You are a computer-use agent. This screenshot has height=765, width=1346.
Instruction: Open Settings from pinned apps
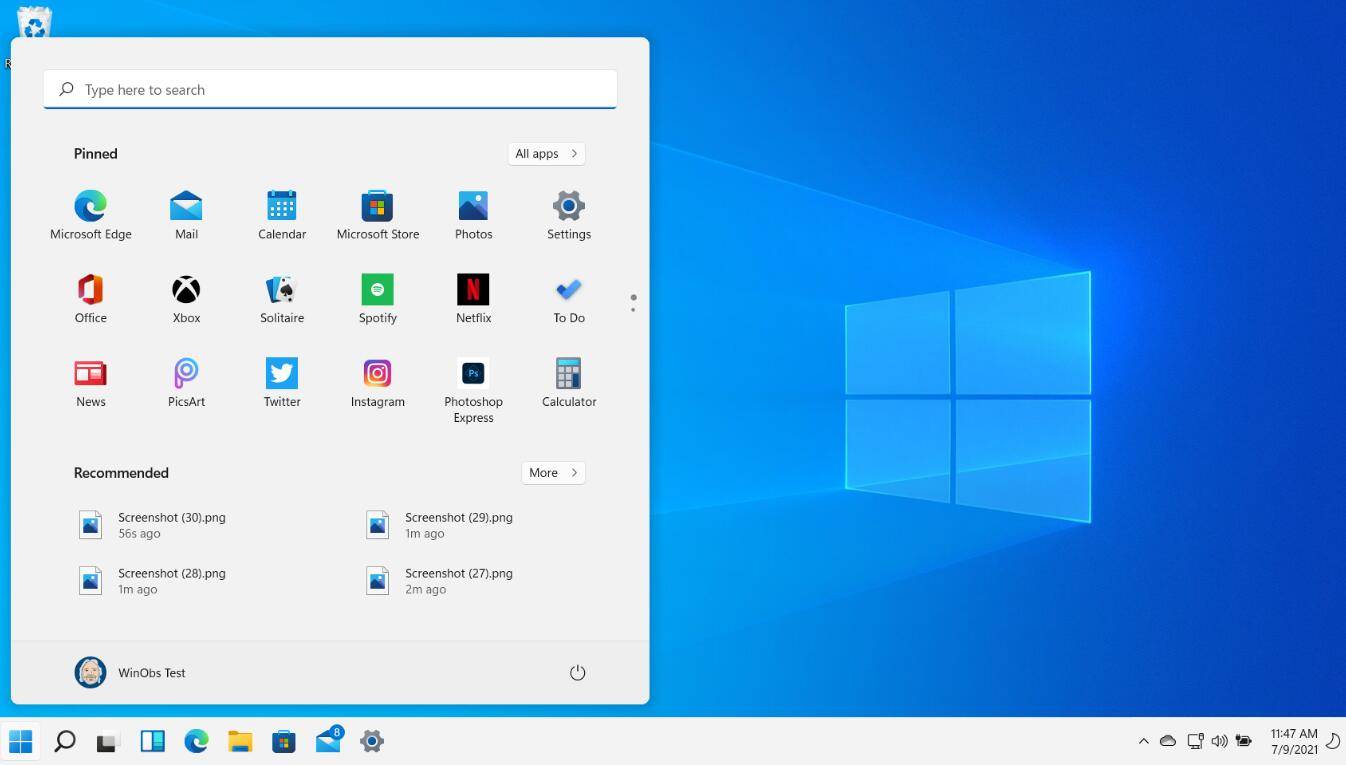click(x=569, y=215)
